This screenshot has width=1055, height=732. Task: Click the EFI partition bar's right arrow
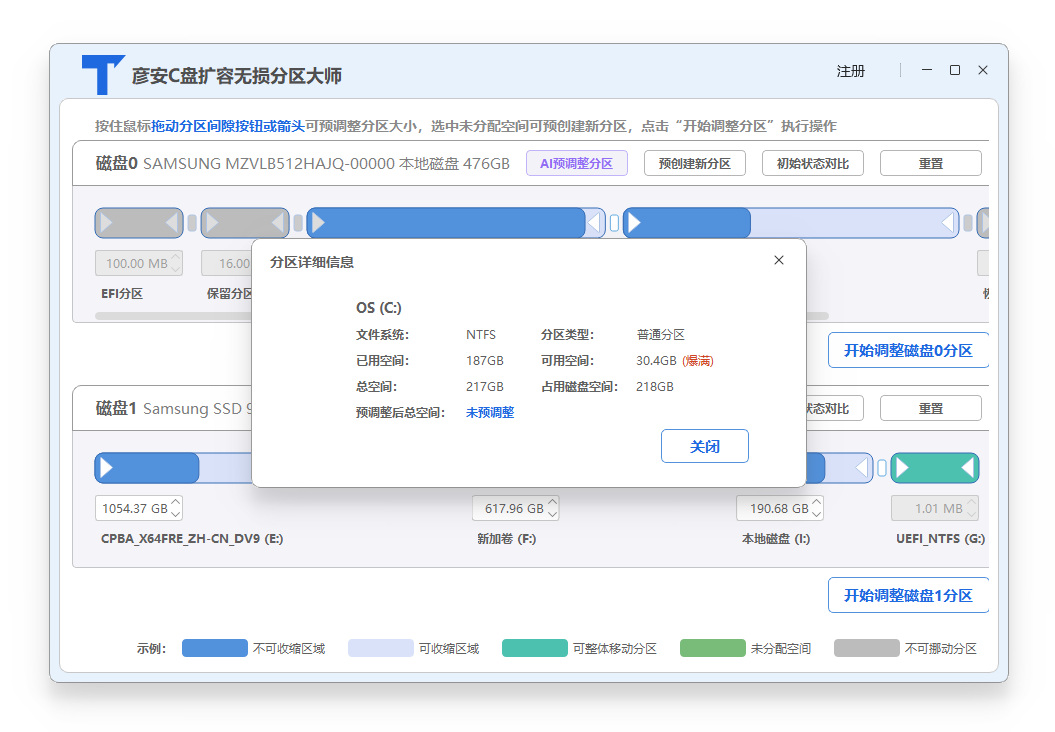pos(172,223)
